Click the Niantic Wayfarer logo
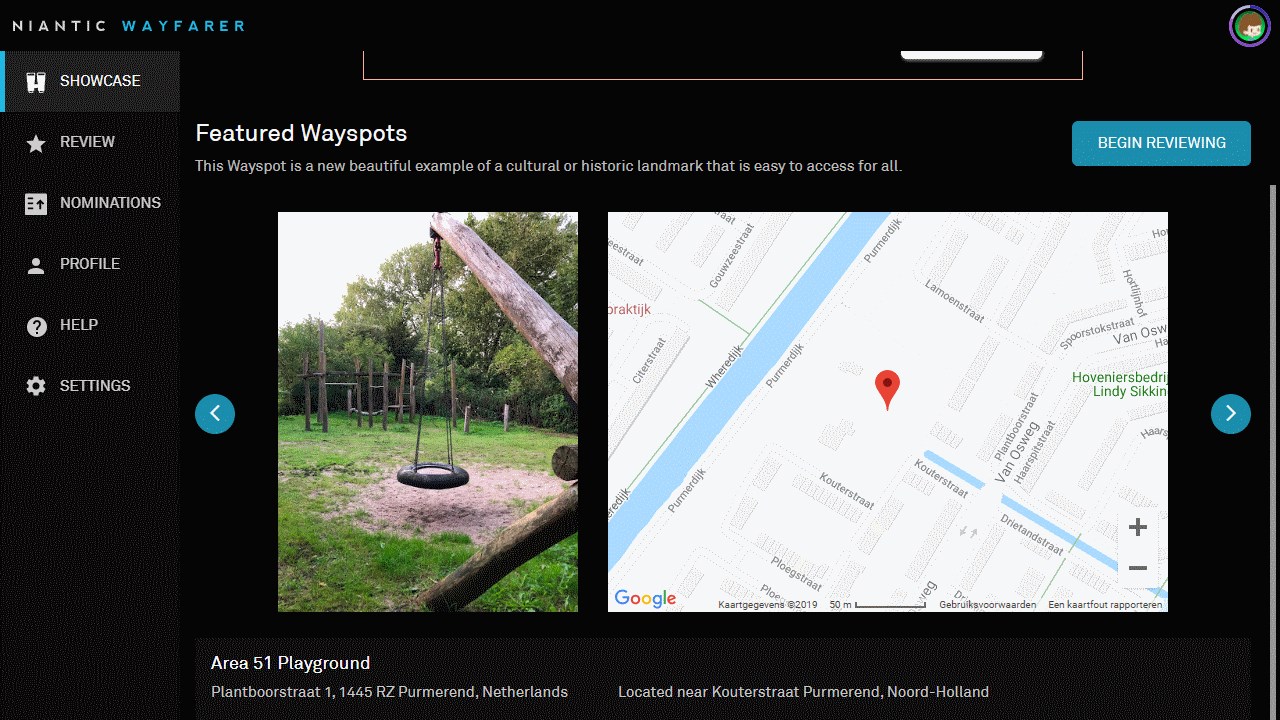Viewport: 1280px width, 720px height. point(128,26)
